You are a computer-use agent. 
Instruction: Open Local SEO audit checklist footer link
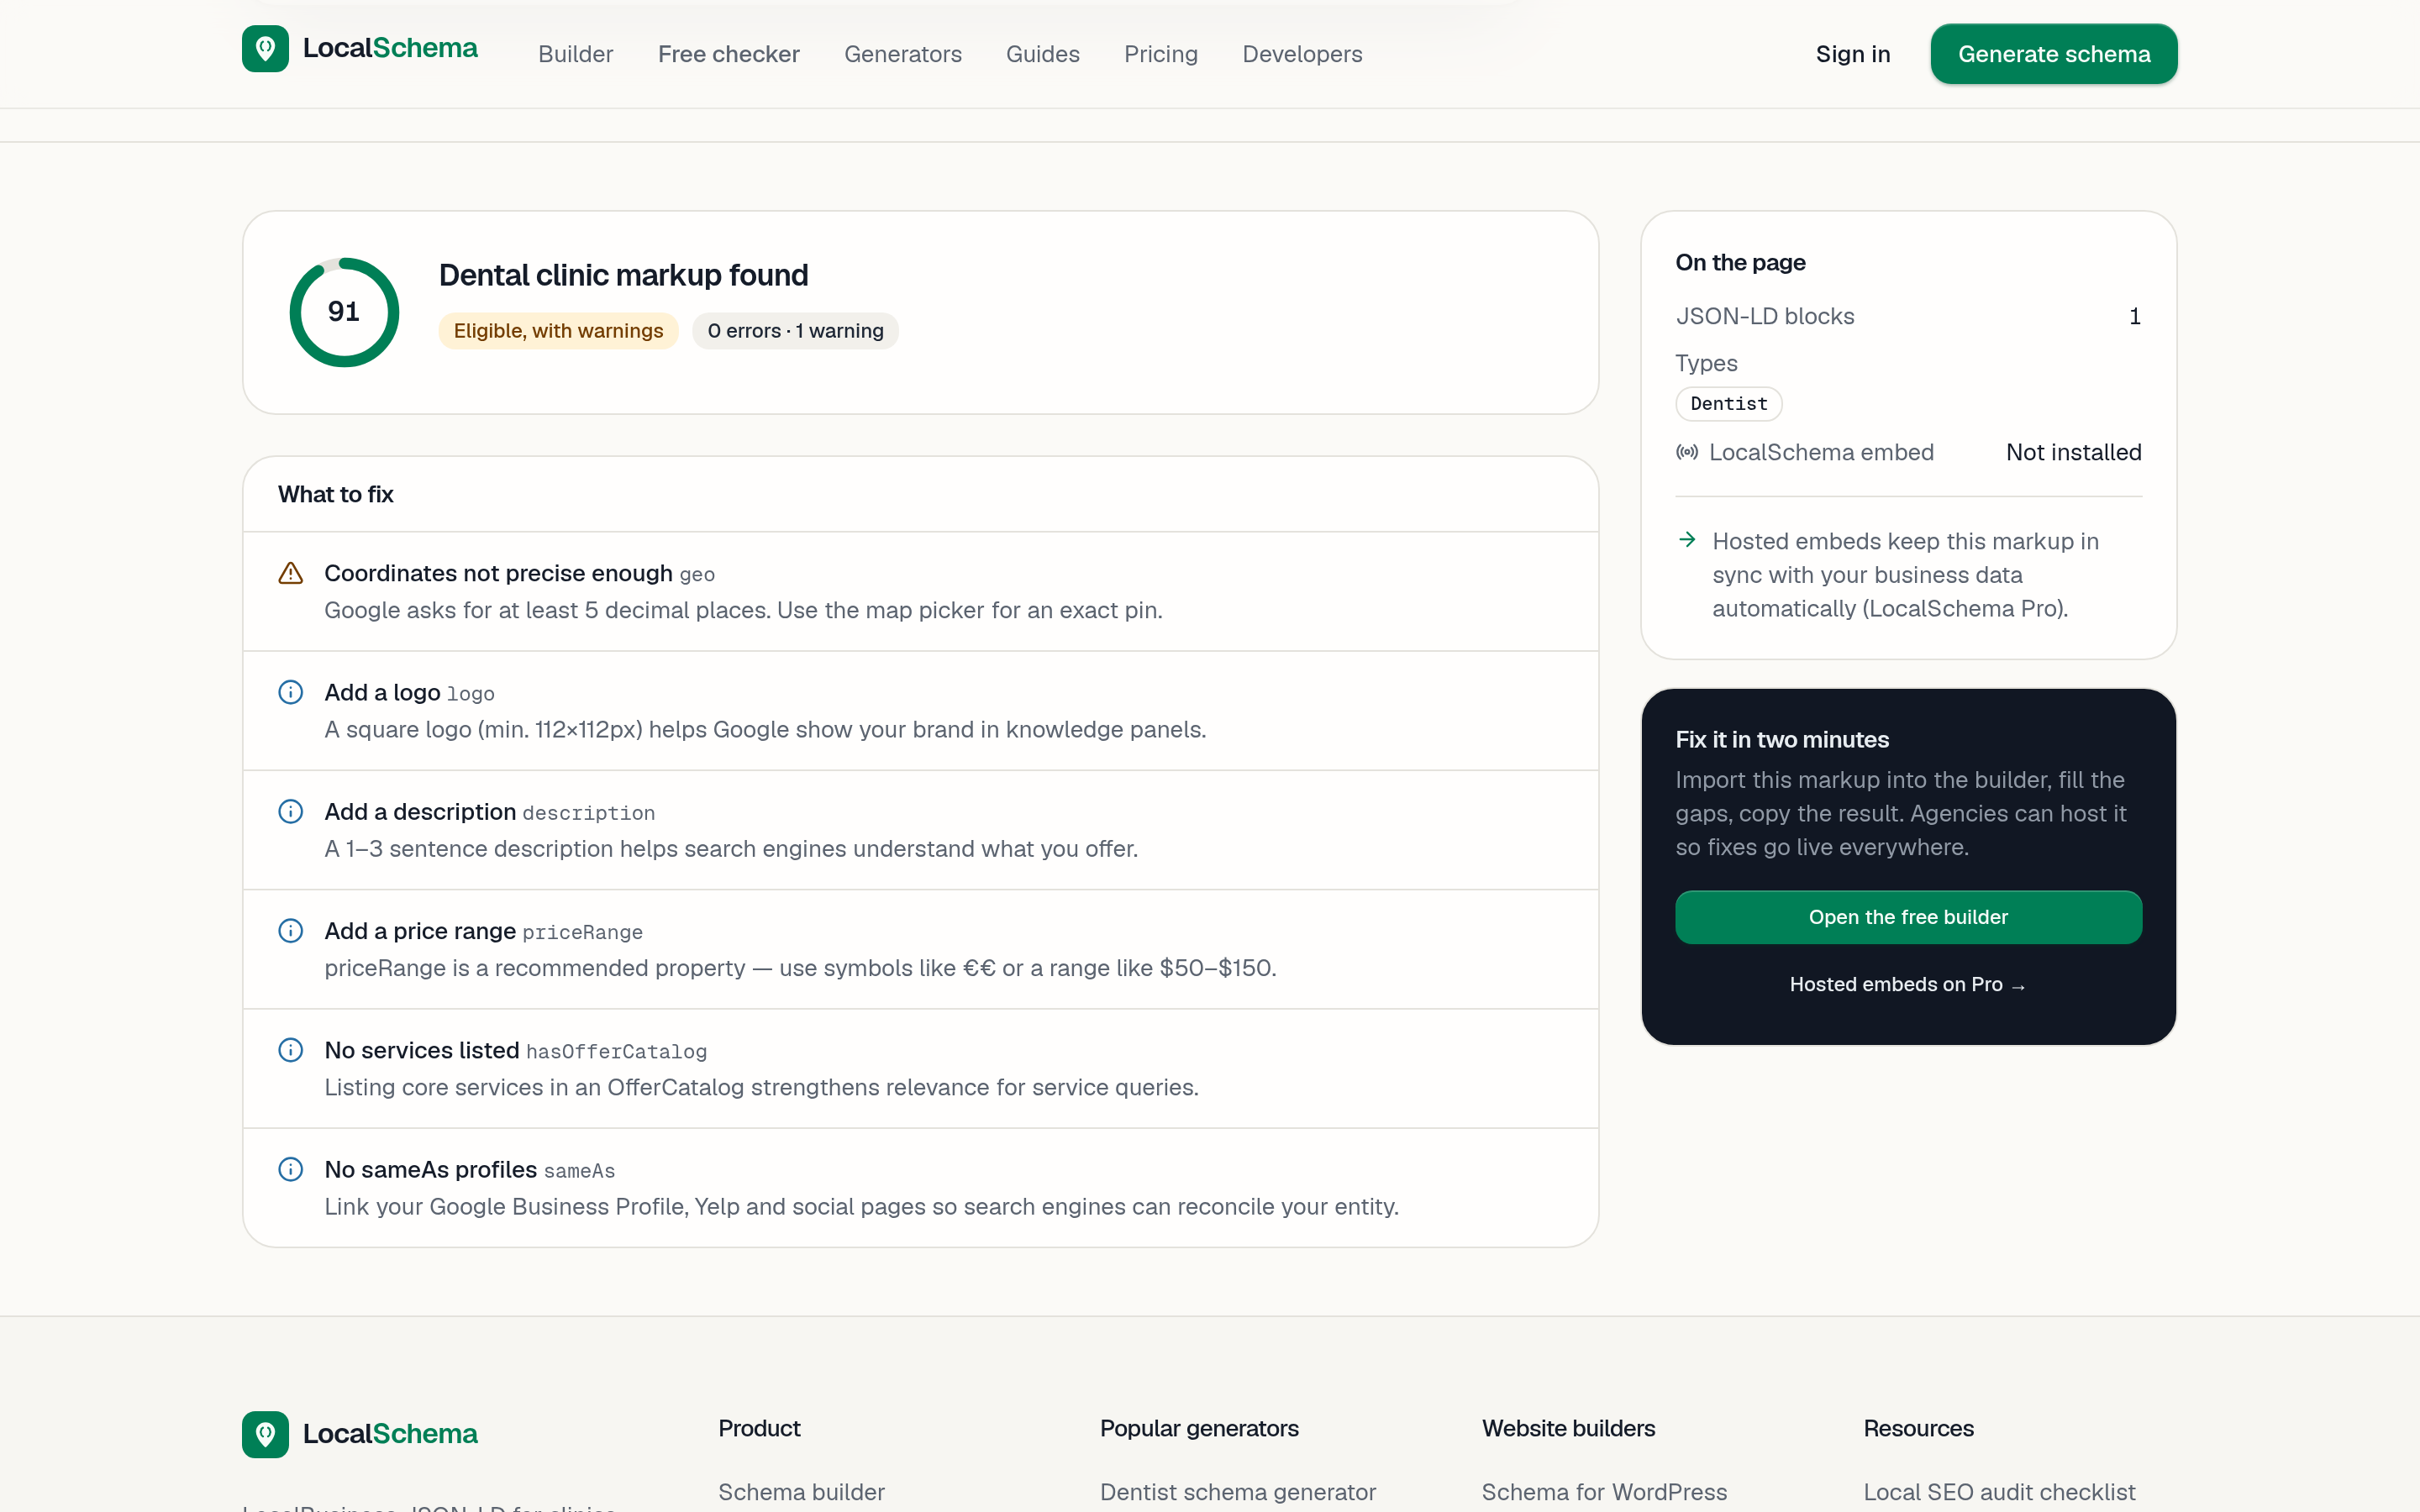(1998, 1491)
